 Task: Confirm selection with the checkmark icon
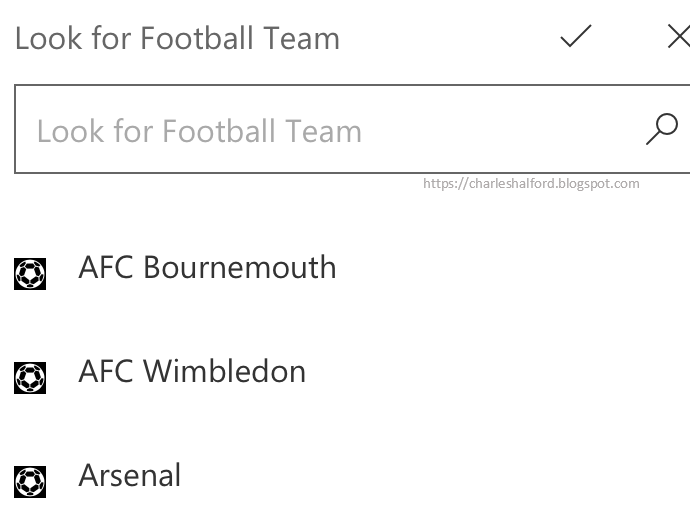coord(576,37)
